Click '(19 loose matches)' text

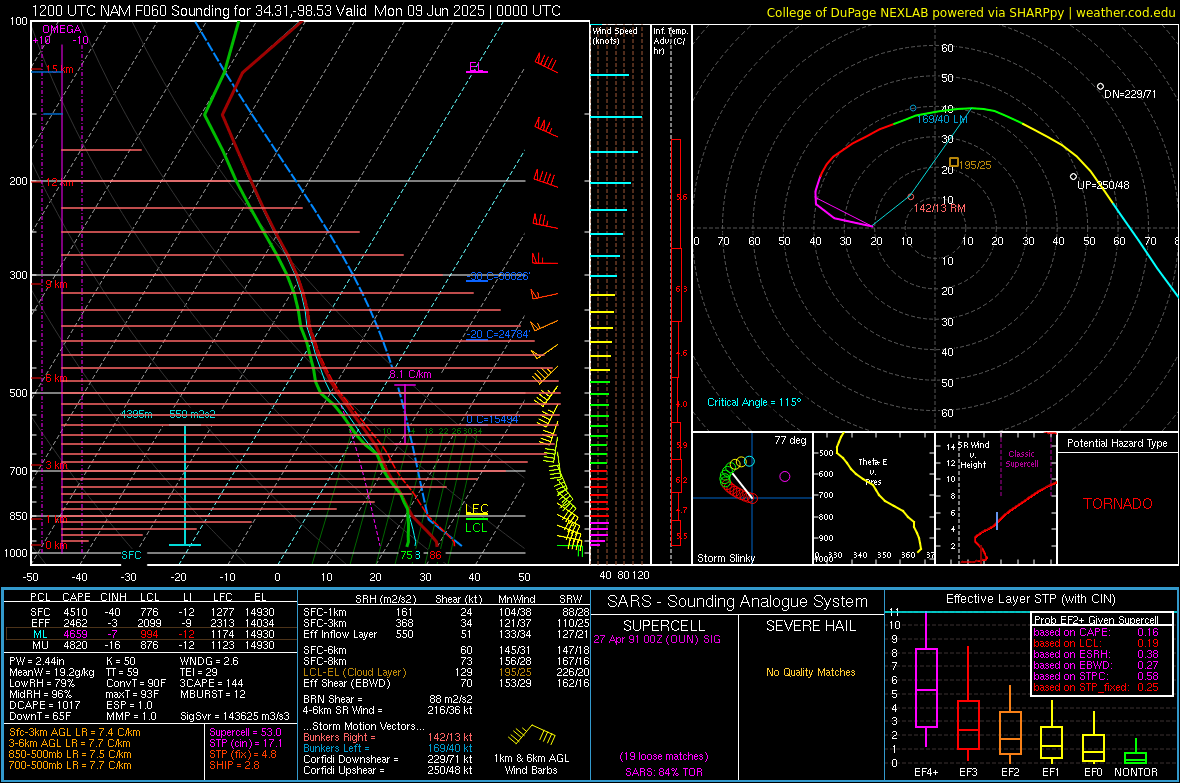(x=664, y=756)
